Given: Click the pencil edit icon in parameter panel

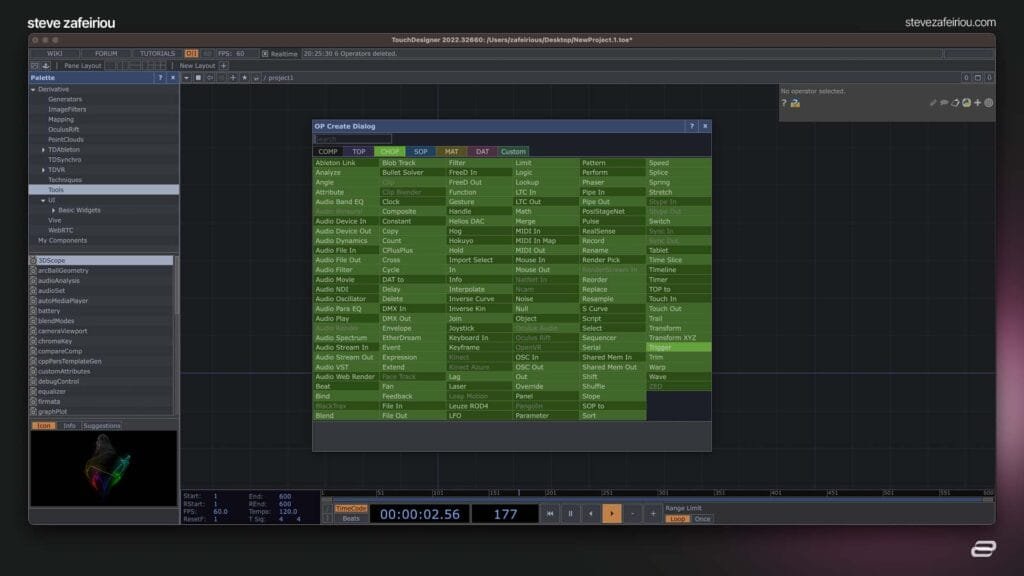Looking at the screenshot, I should (933, 103).
